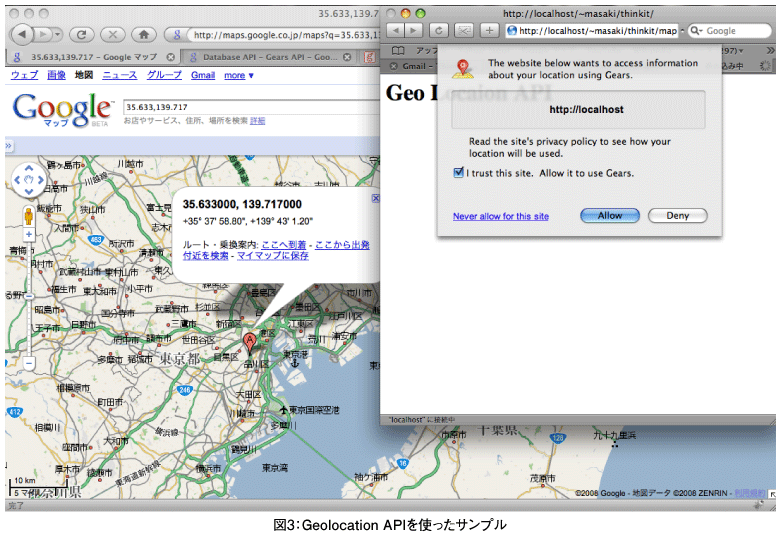Click the 東京港 anchor icon on map
The width and height of the screenshot is (780, 535).
click(295, 364)
